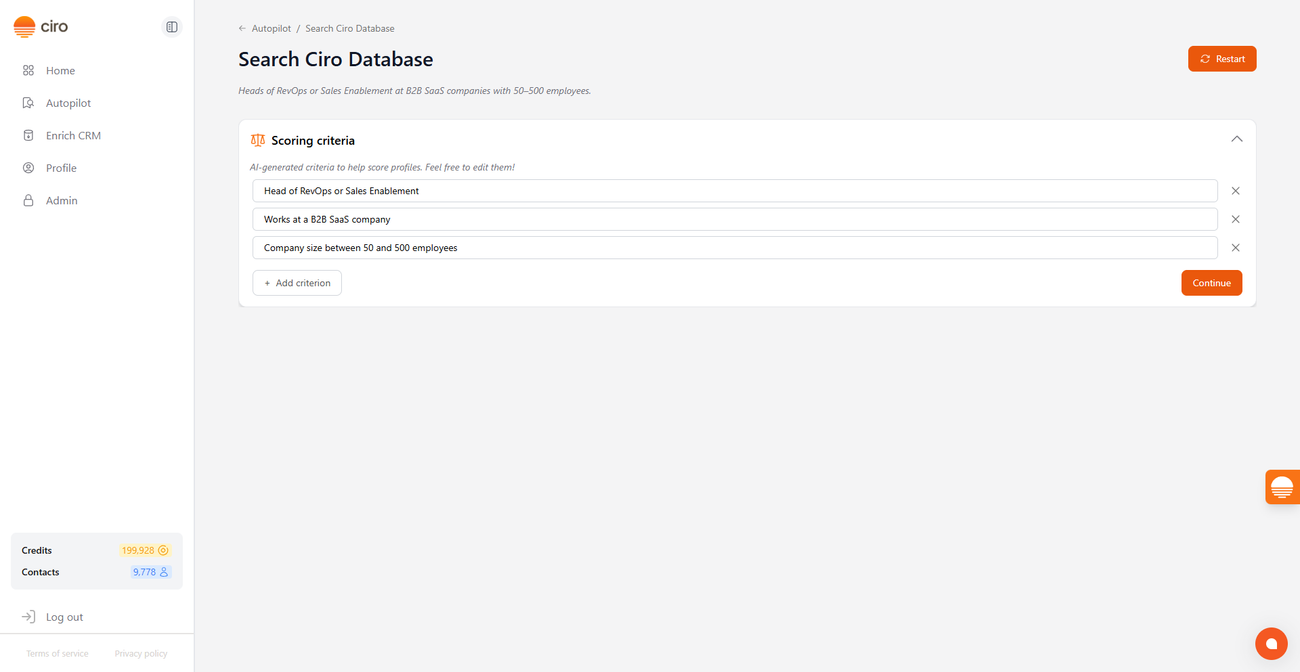Click the Company size criterion text field
1300x672 pixels.
tap(734, 248)
